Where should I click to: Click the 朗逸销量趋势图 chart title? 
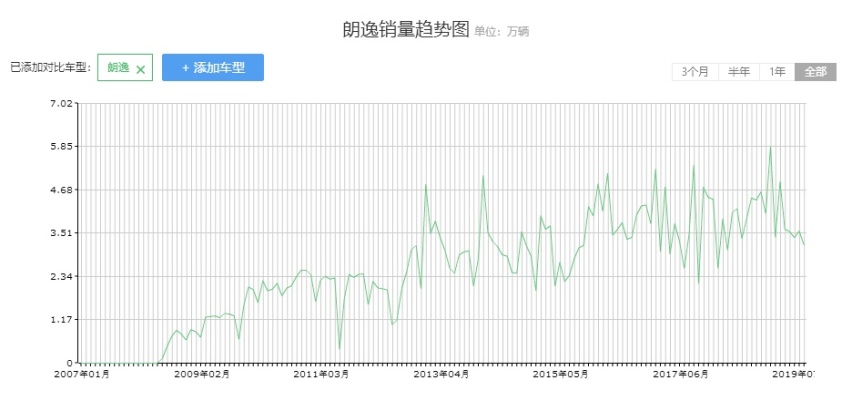[405, 30]
